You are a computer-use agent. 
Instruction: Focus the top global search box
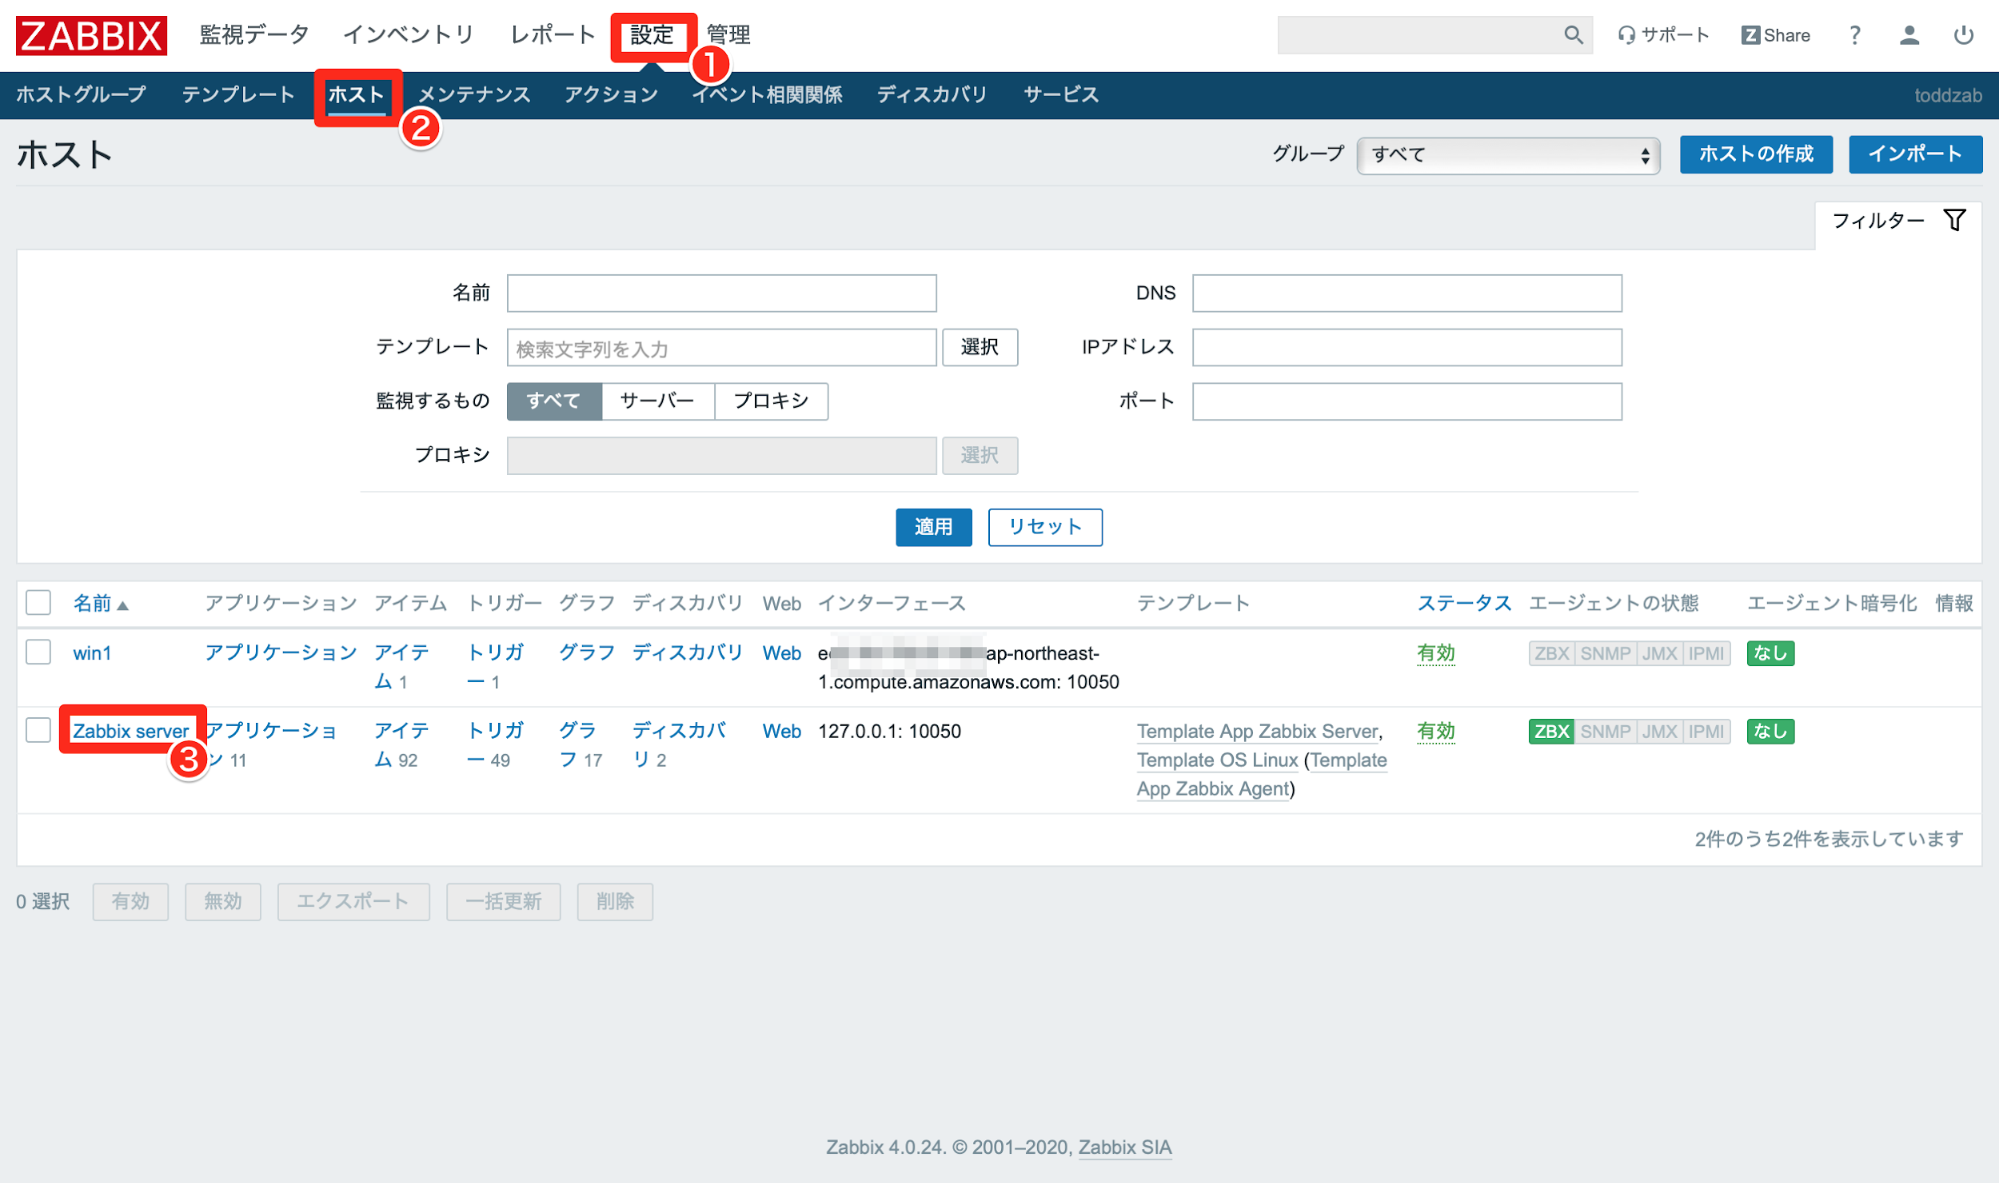pyautogui.click(x=1420, y=35)
